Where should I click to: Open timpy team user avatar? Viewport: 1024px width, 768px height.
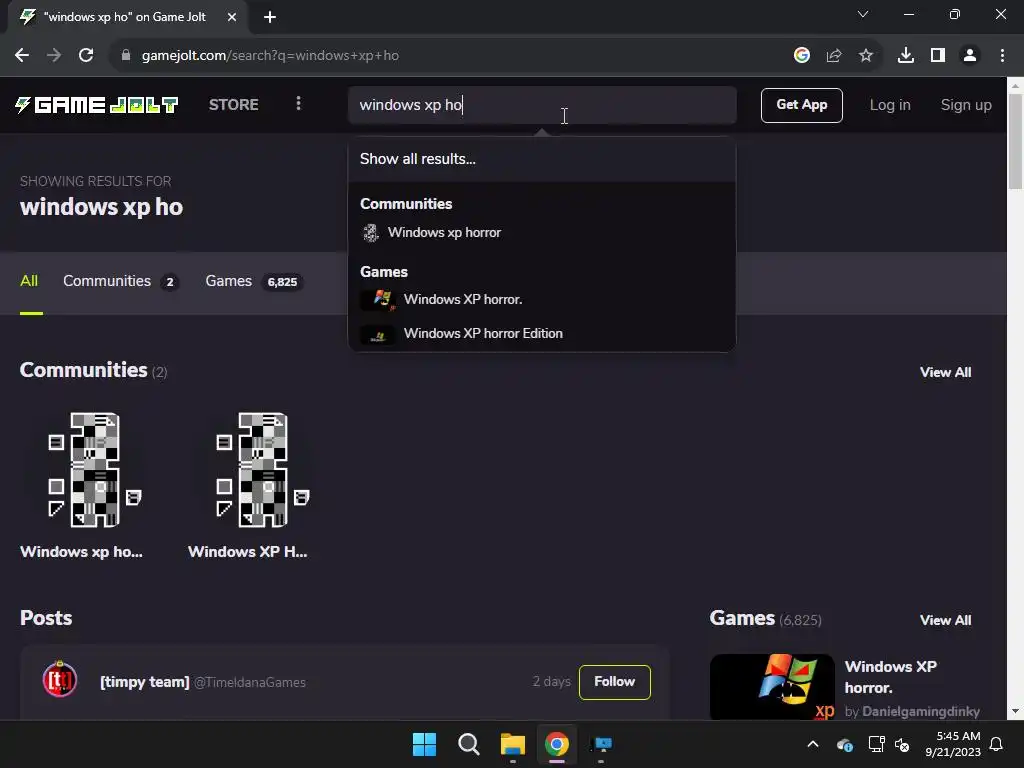click(x=60, y=680)
